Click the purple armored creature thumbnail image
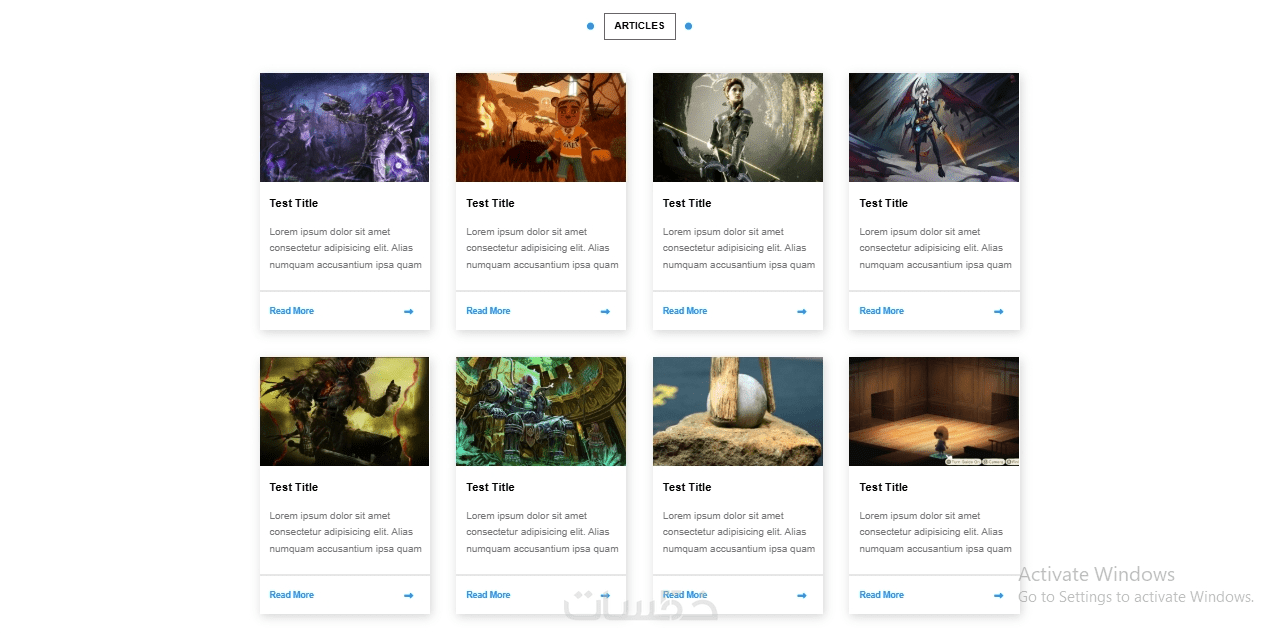Image resolution: width=1283 pixels, height=634 pixels. [x=344, y=127]
